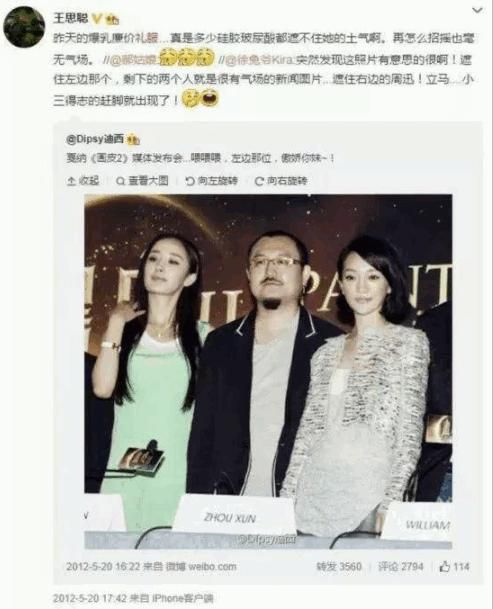Click the verified V badge icon
Image resolution: width=493 pixels, height=609 pixels.
(98, 18)
